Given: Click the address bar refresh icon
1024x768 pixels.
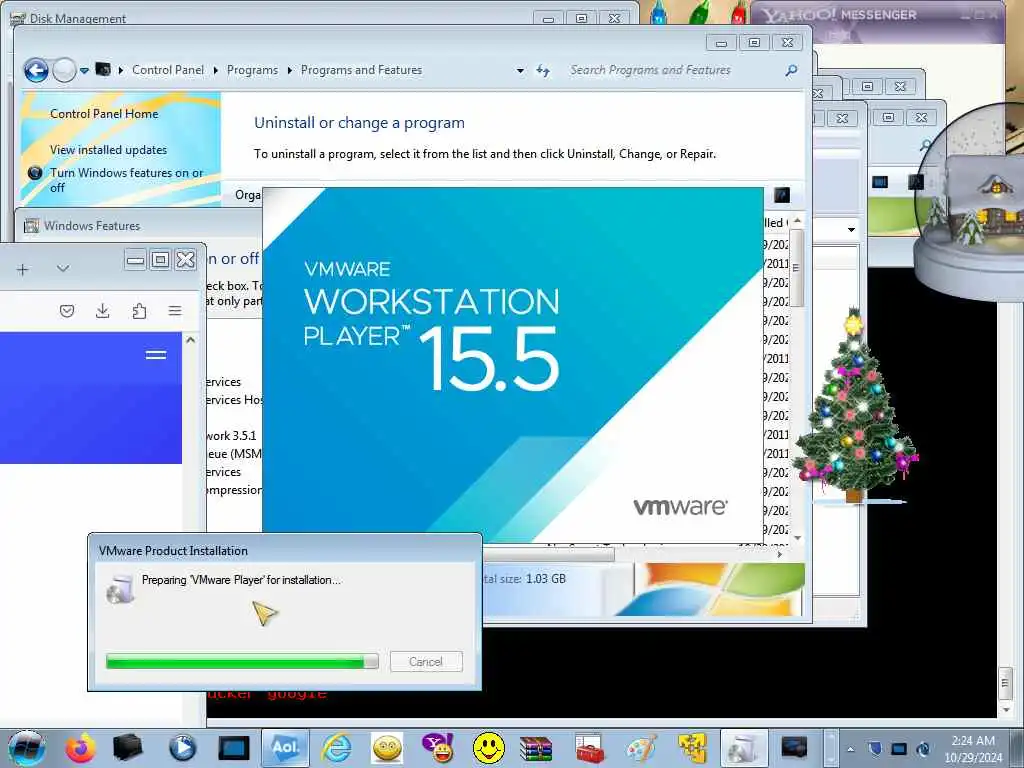Looking at the screenshot, I should coord(543,71).
